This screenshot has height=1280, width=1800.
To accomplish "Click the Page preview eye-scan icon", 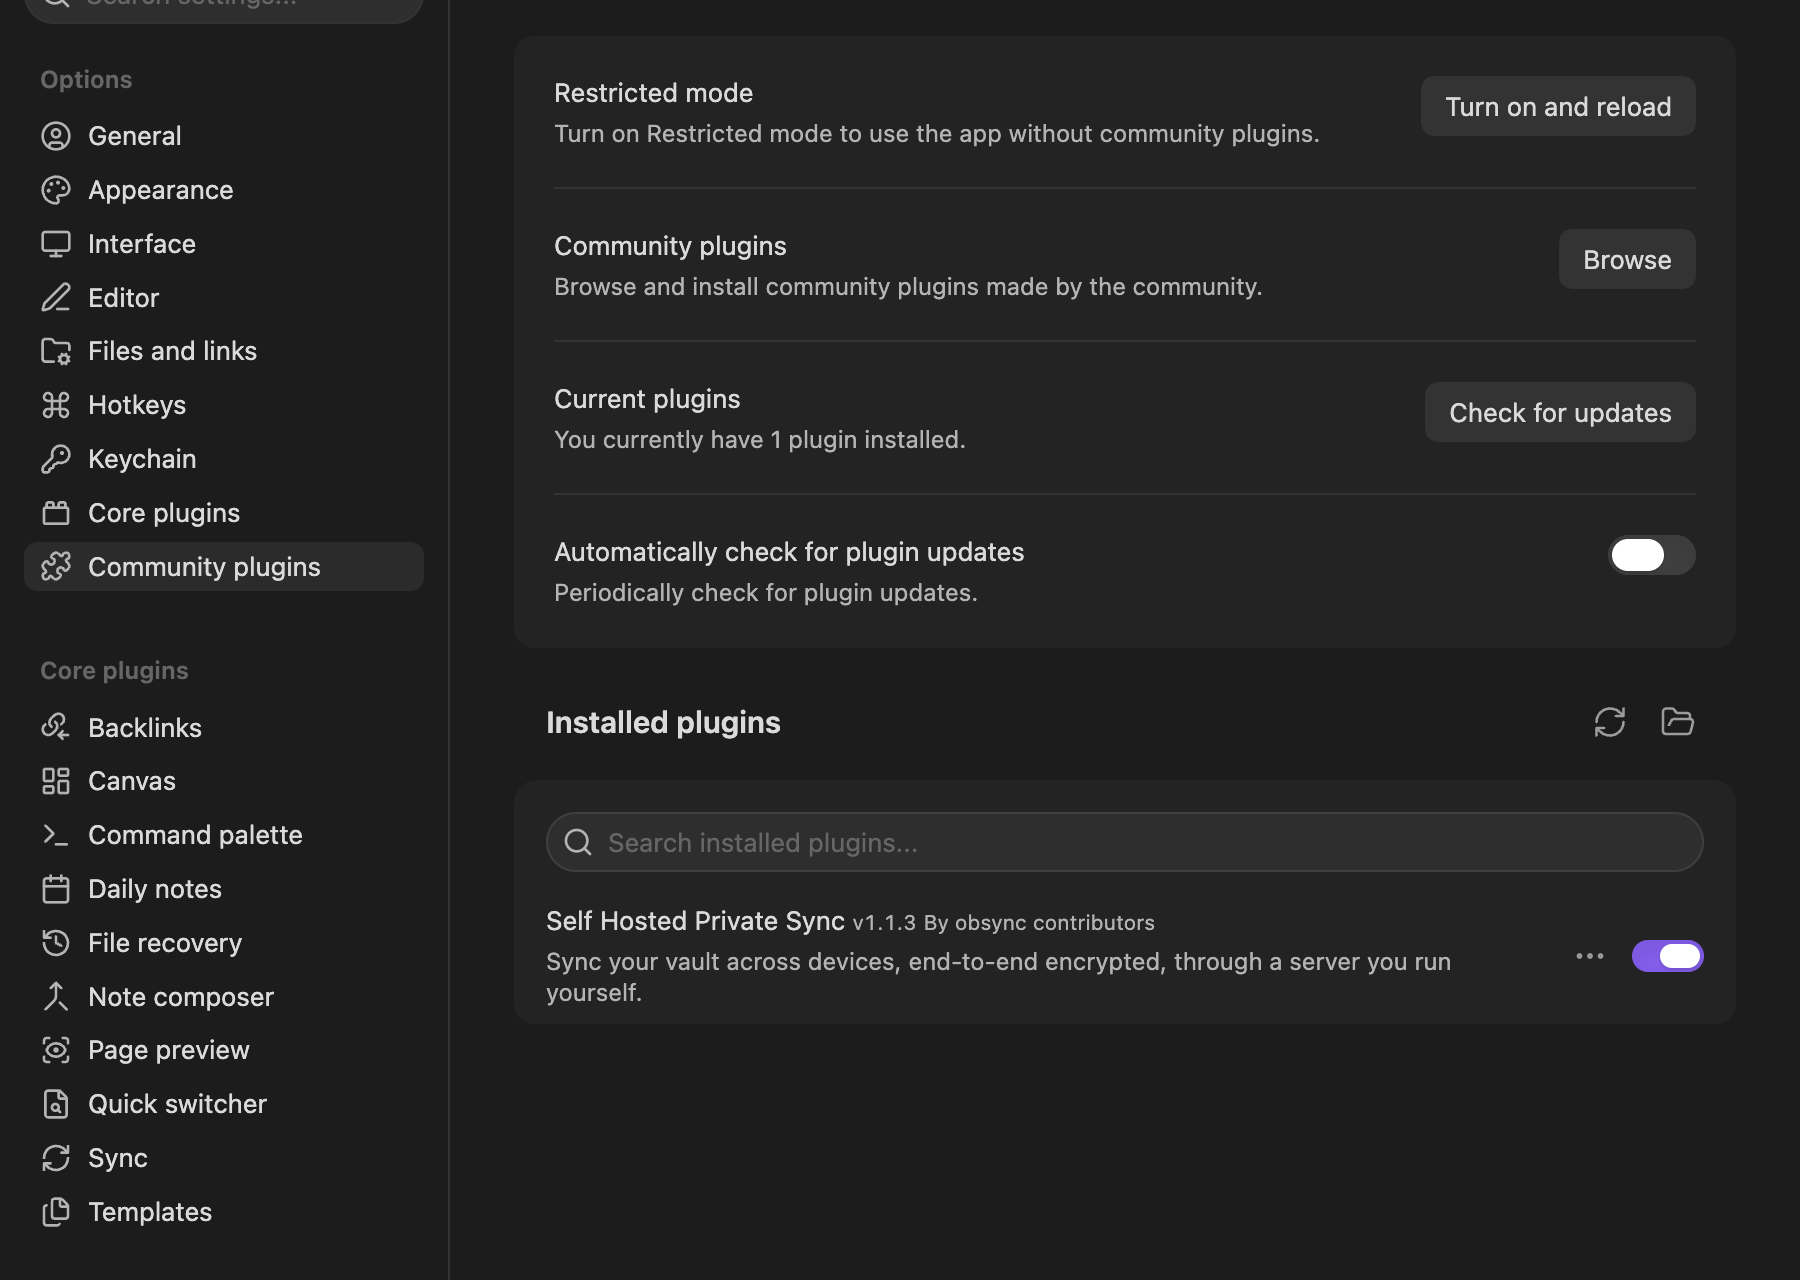I will (x=56, y=1050).
